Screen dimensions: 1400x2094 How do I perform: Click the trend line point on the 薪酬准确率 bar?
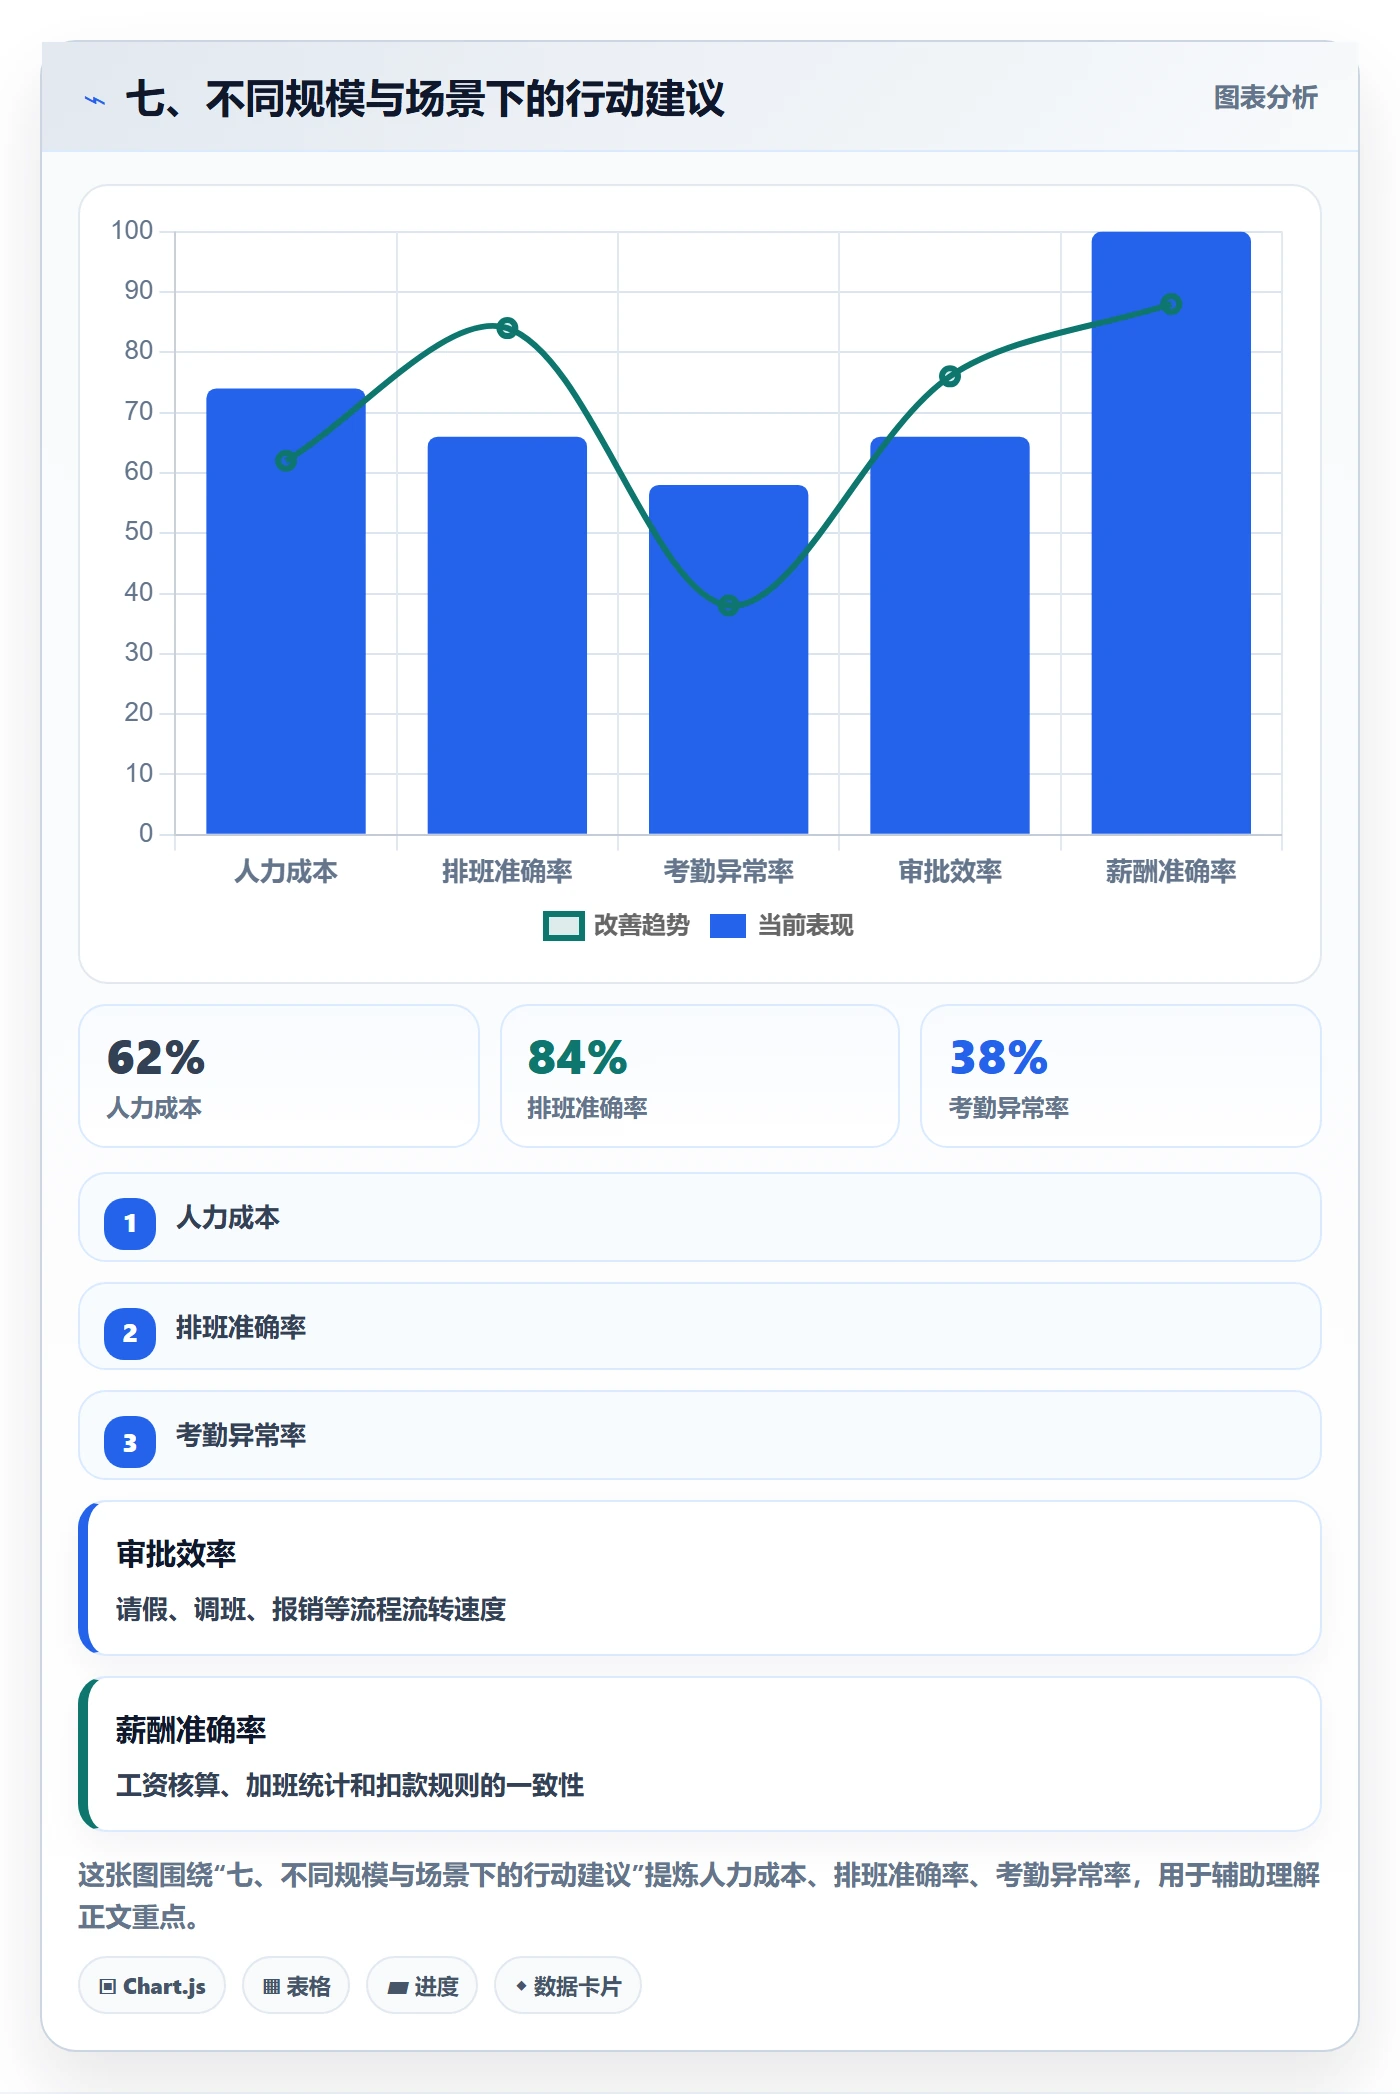[1171, 304]
